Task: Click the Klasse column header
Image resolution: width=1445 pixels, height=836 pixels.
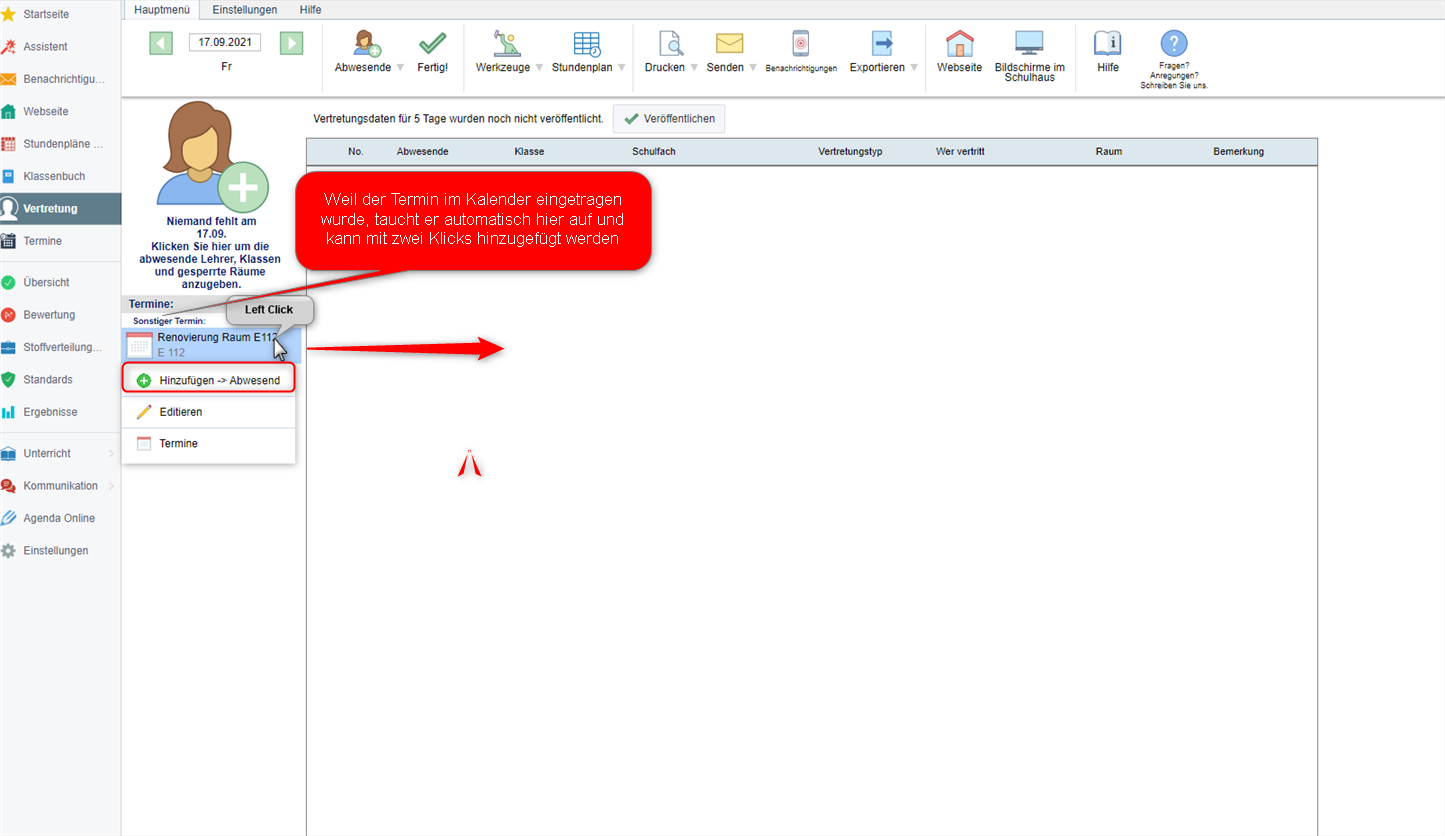Action: tap(529, 152)
